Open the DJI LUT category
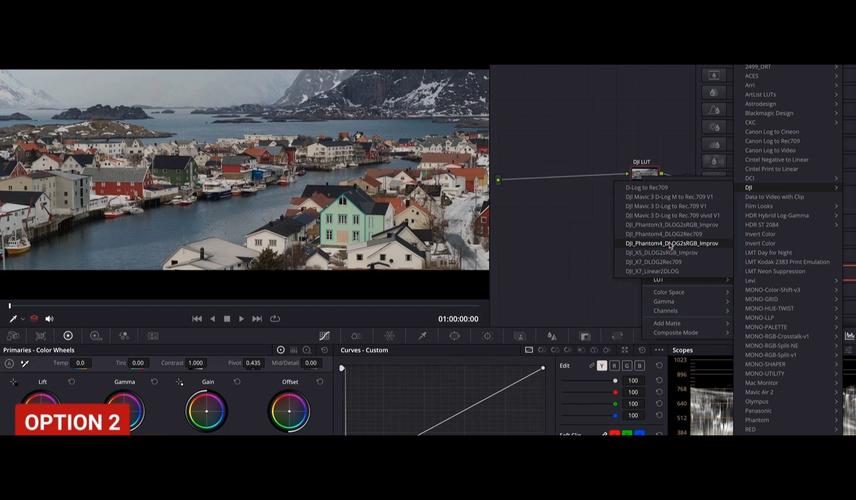The width and height of the screenshot is (856, 500). [791, 187]
